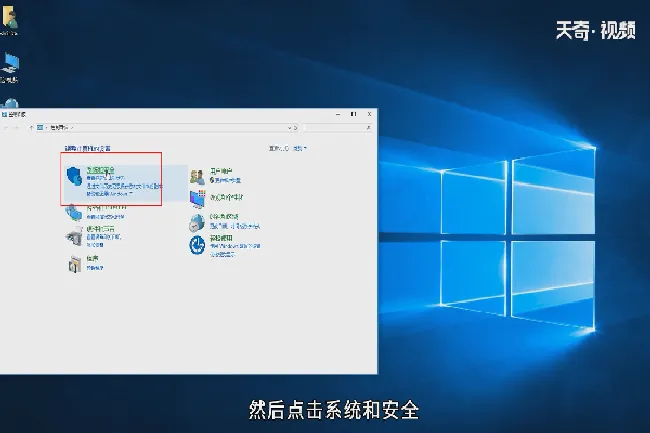Screen dimensions: 650x433
Task: Click the Control Panel address bar path
Action: point(61,128)
